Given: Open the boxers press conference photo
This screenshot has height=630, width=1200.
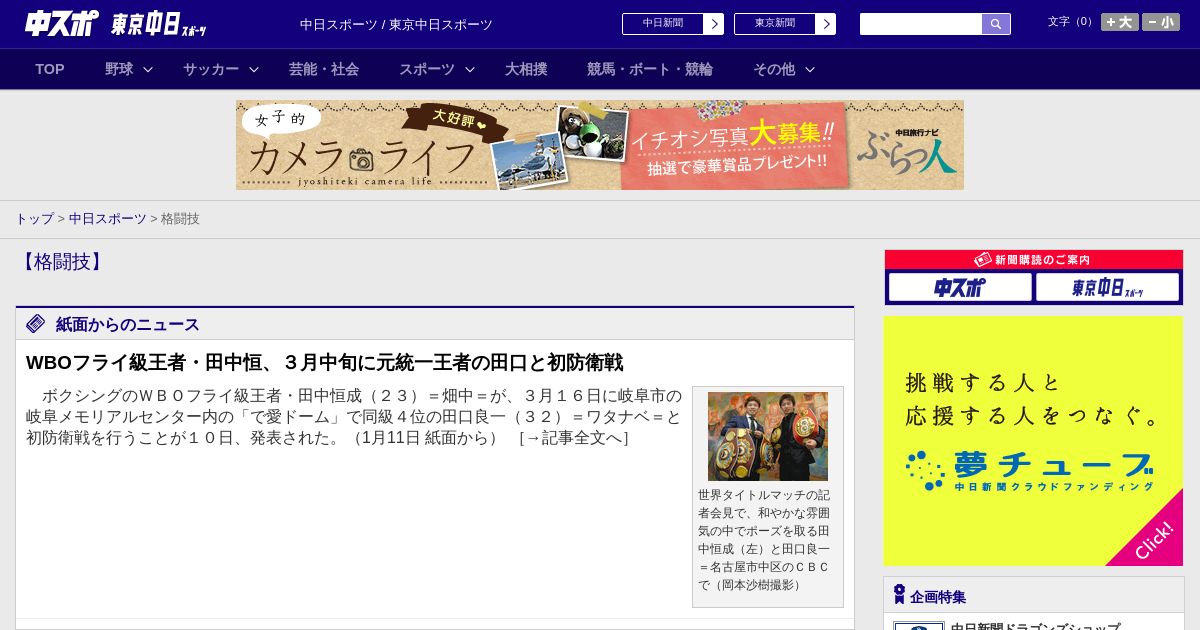Looking at the screenshot, I should tap(768, 436).
